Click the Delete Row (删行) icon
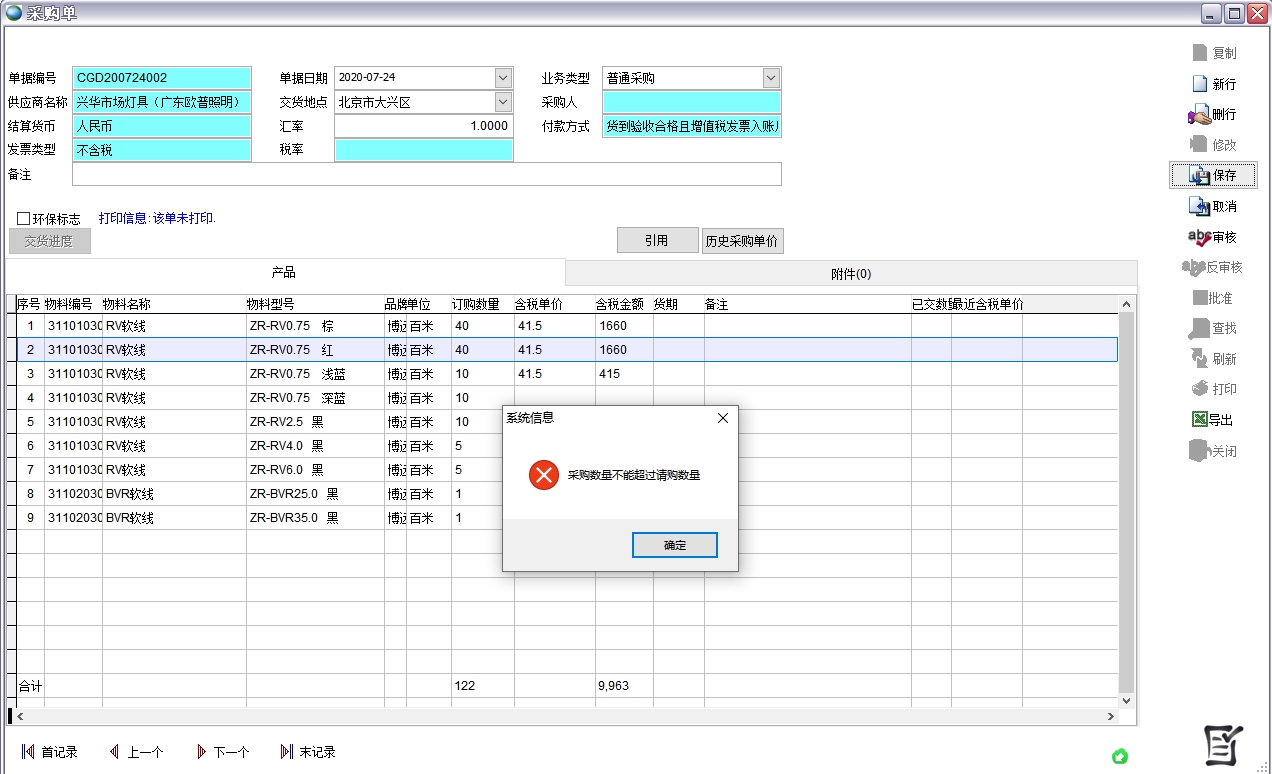The width and height of the screenshot is (1272, 774). 1199,115
